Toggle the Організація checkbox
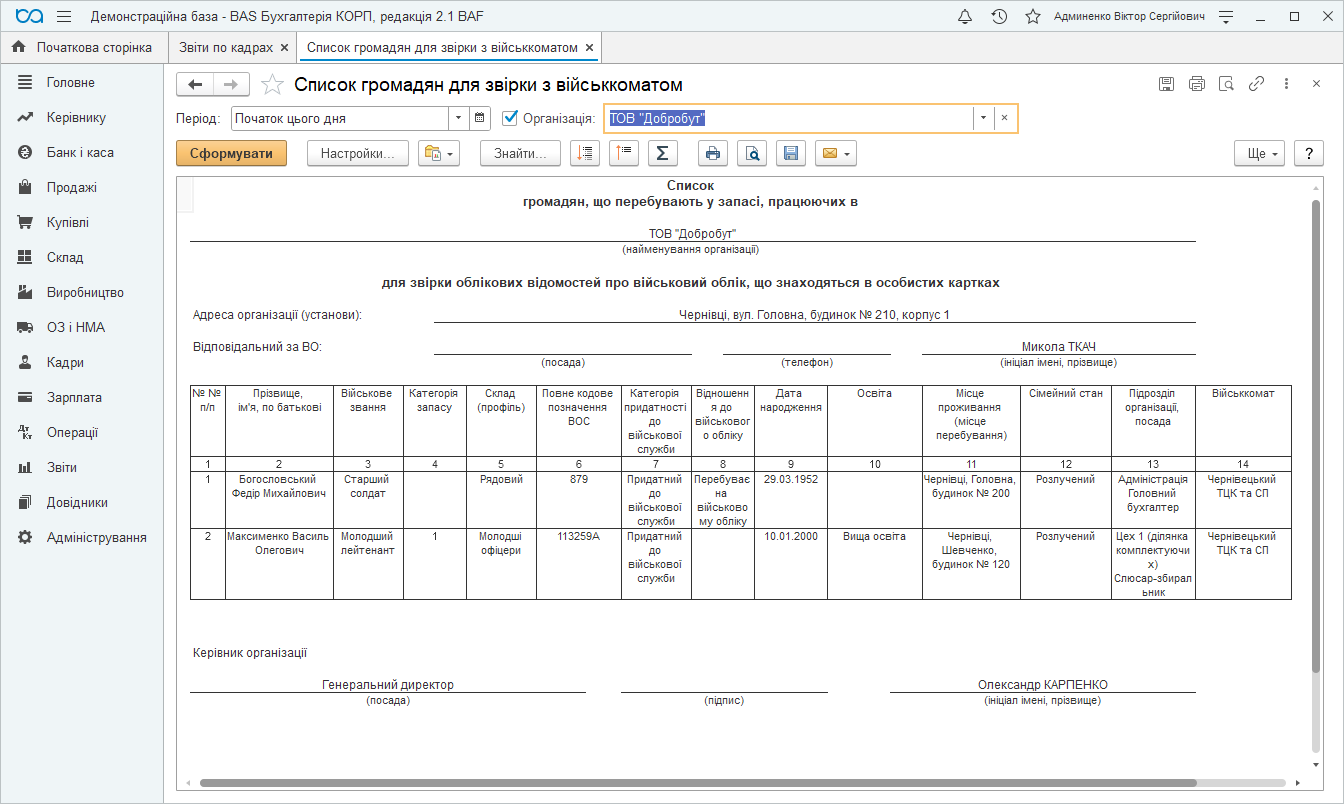The image size is (1344, 804). [x=510, y=118]
